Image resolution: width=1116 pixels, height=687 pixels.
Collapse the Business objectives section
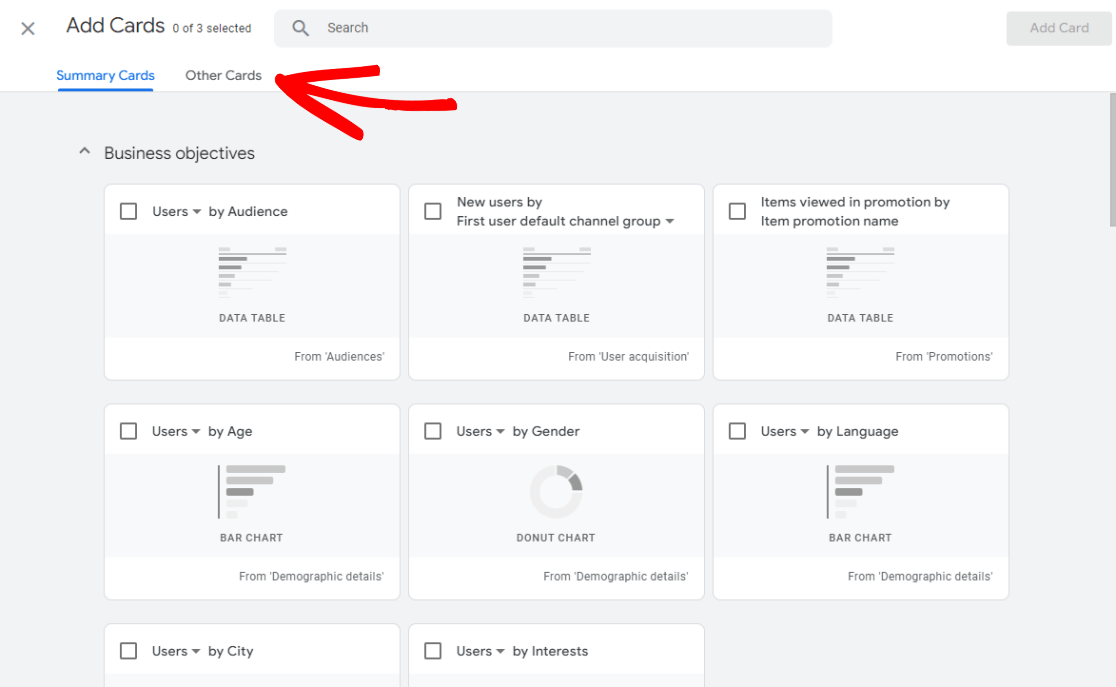84,150
